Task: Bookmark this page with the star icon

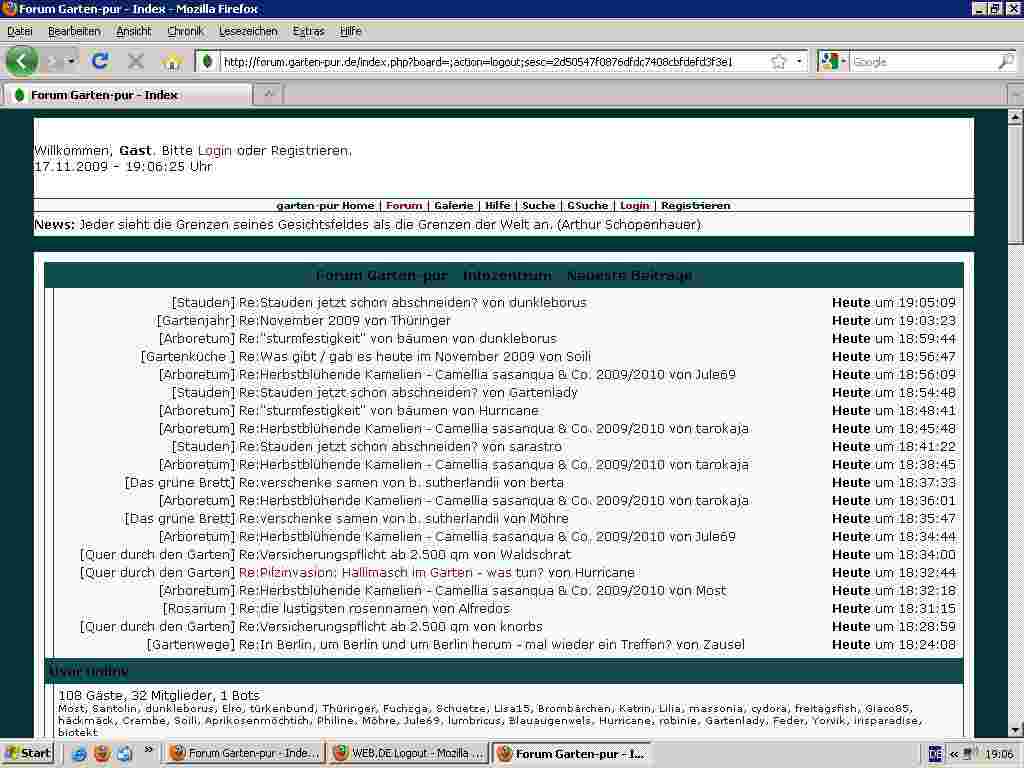Action: [778, 62]
